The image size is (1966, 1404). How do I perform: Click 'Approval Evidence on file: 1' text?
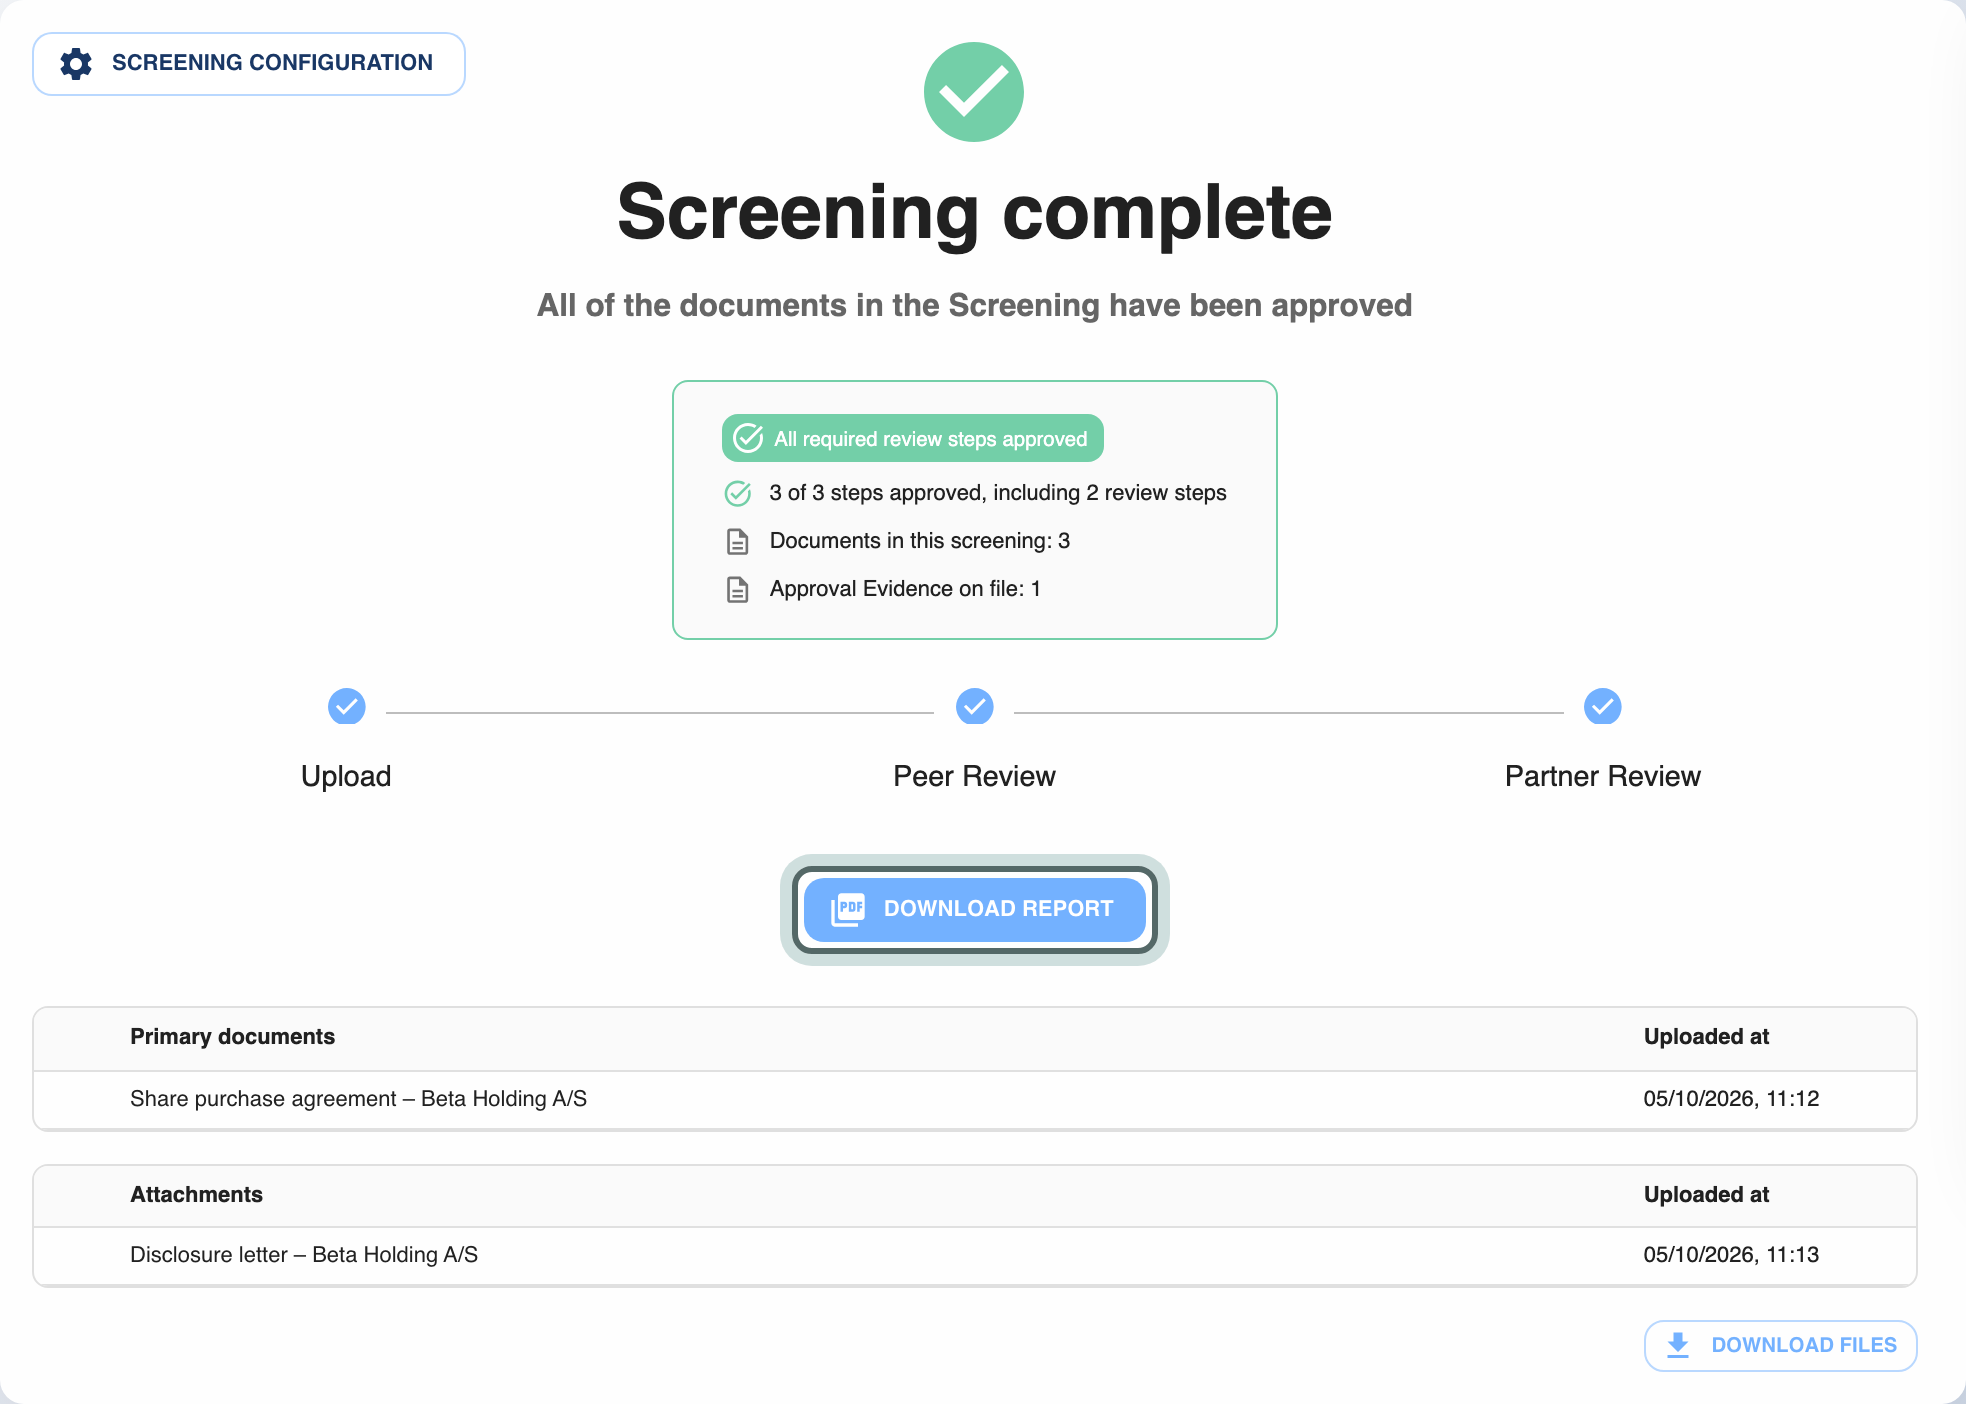coord(905,589)
